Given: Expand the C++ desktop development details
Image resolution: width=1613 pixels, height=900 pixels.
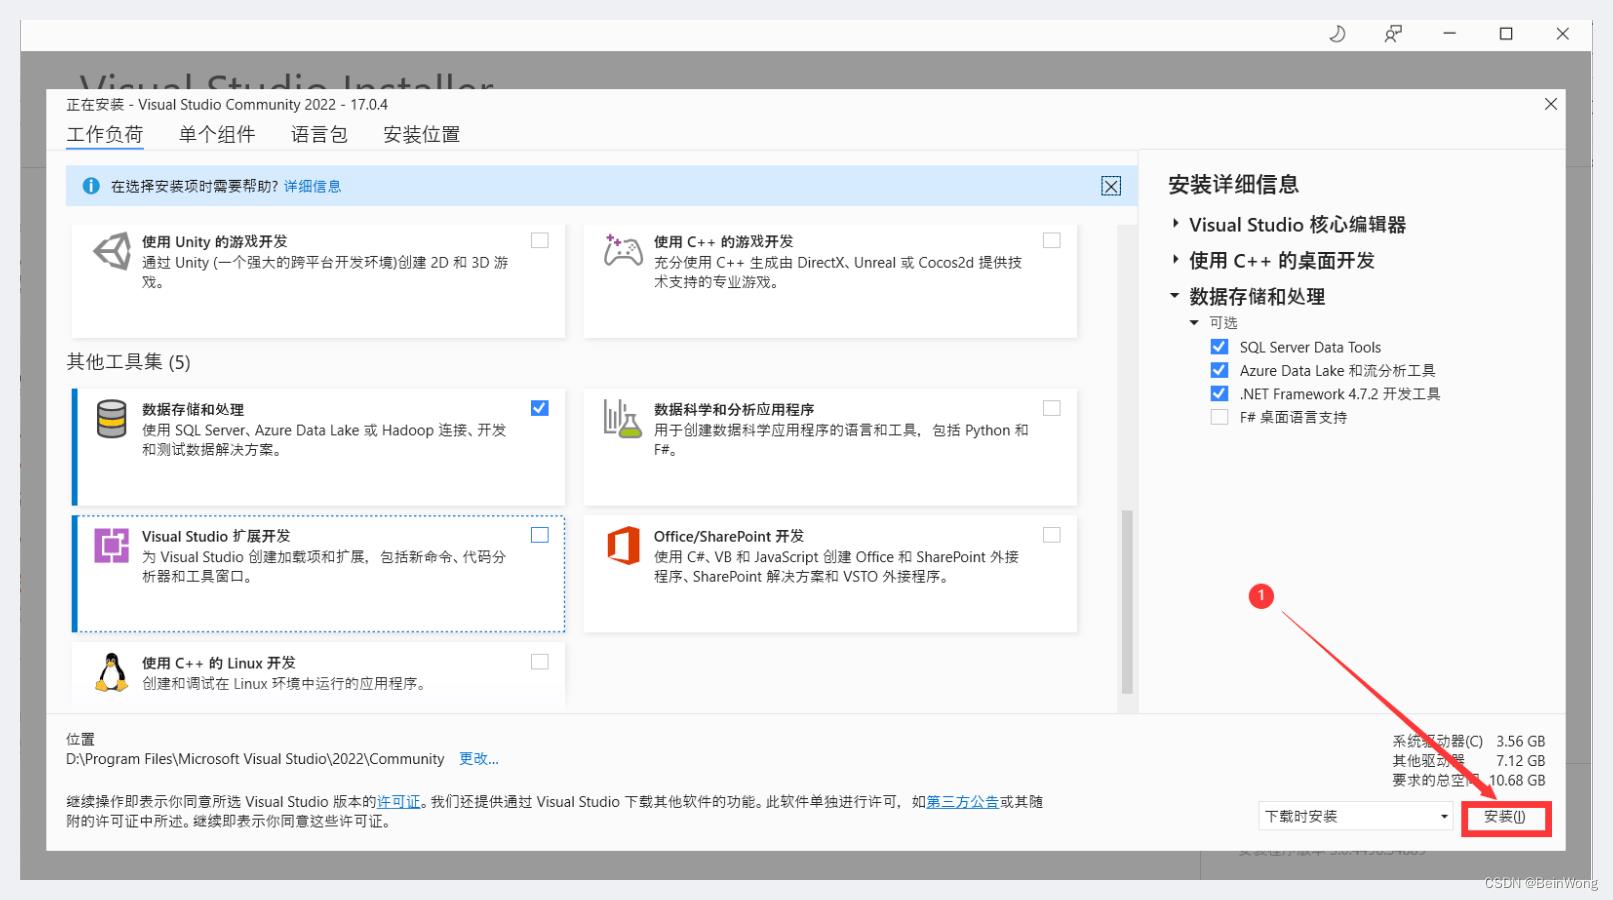Looking at the screenshot, I should 1176,260.
